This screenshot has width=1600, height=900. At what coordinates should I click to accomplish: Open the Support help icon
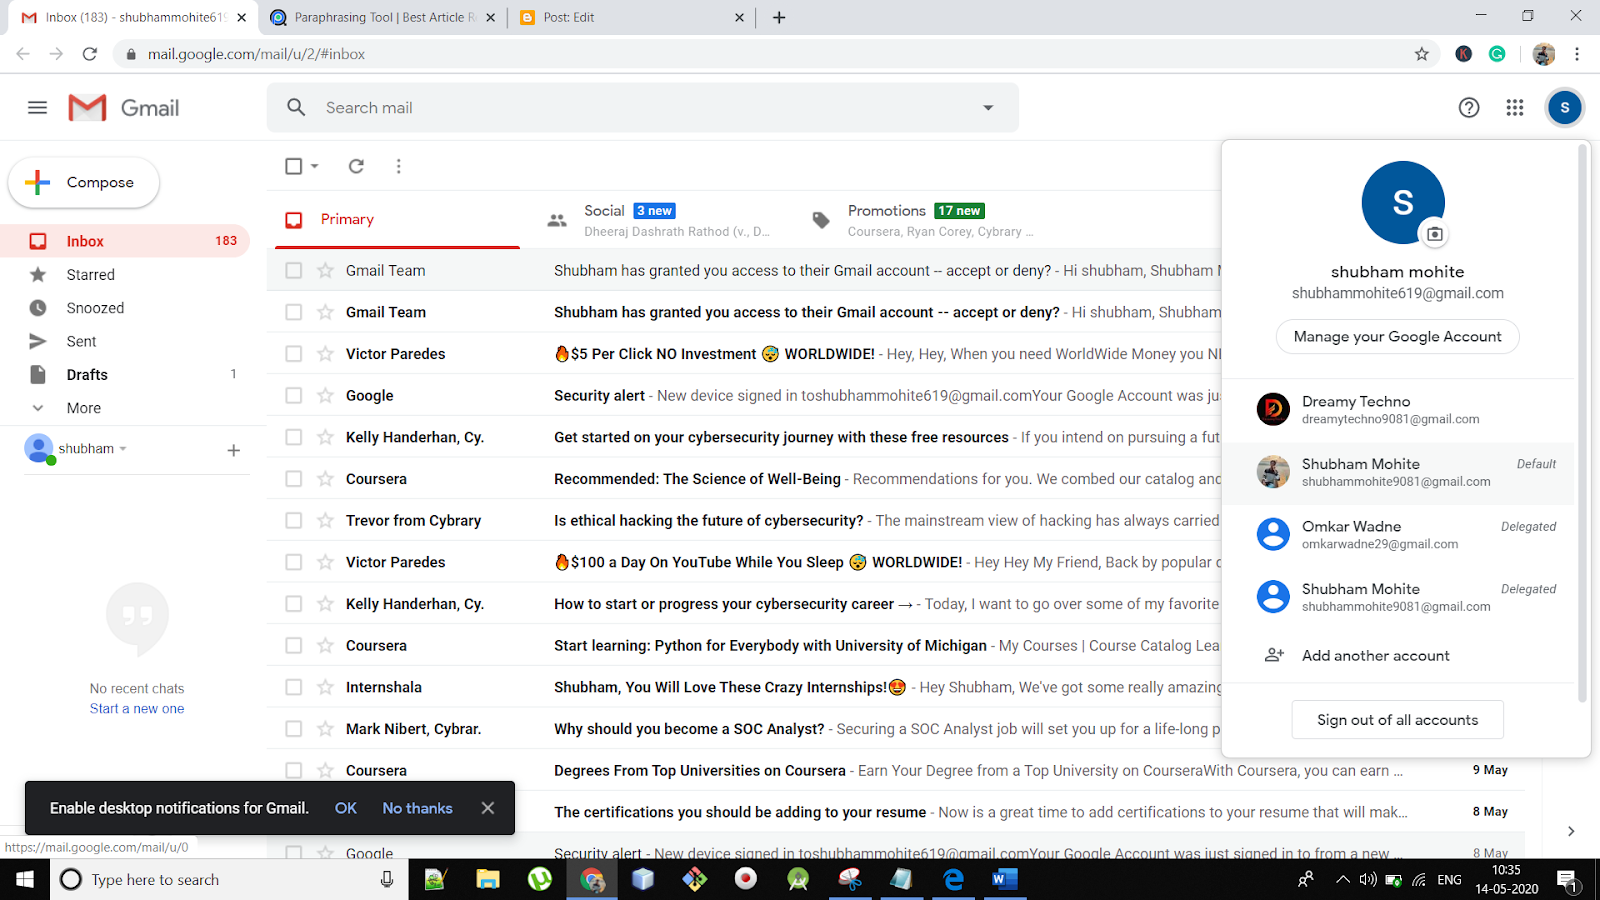point(1469,108)
